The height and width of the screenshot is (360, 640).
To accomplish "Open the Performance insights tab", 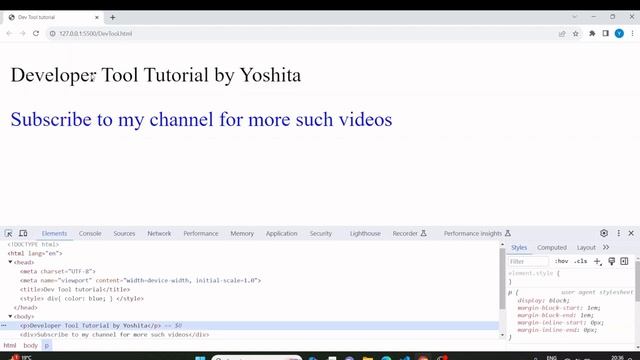I will click(477, 233).
